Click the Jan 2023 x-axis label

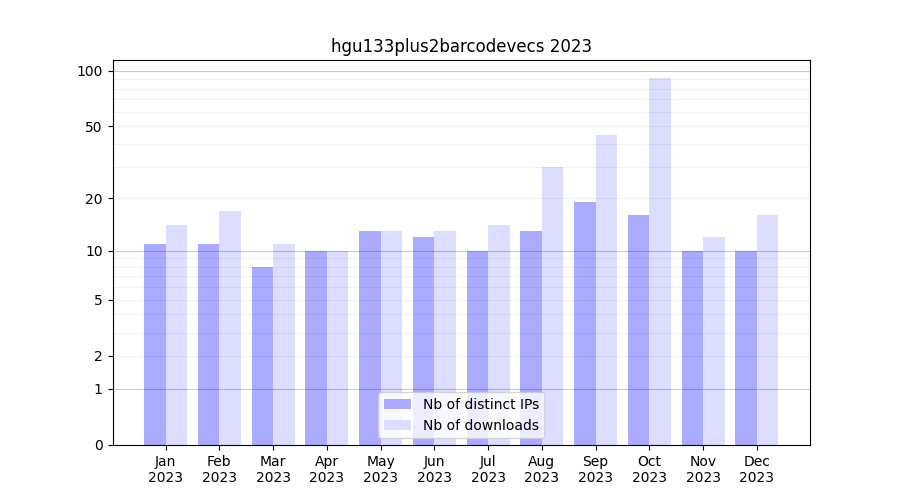click(165, 469)
